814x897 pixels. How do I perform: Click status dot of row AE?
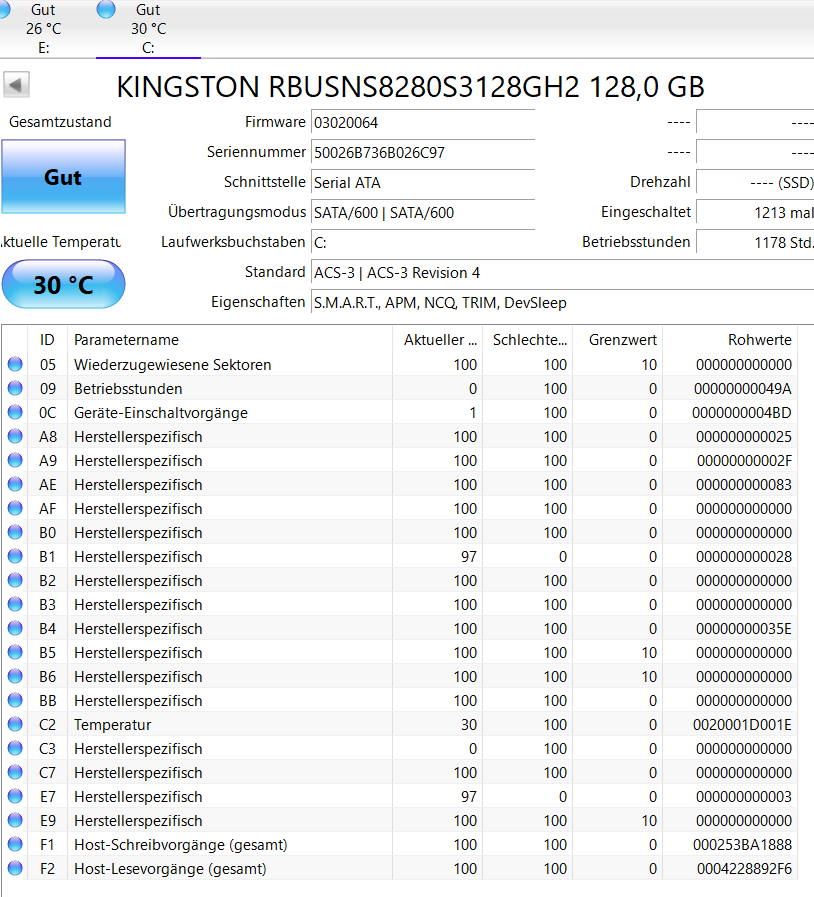tap(15, 484)
